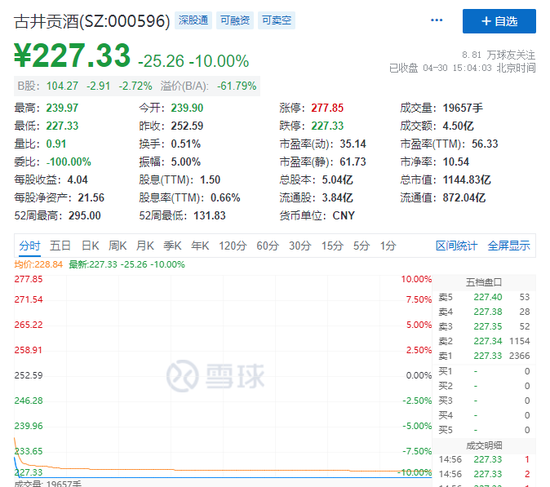Click 全屏显示 to view fullscreen
Image resolution: width=550 pixels, height=487 pixels.
(x=509, y=246)
